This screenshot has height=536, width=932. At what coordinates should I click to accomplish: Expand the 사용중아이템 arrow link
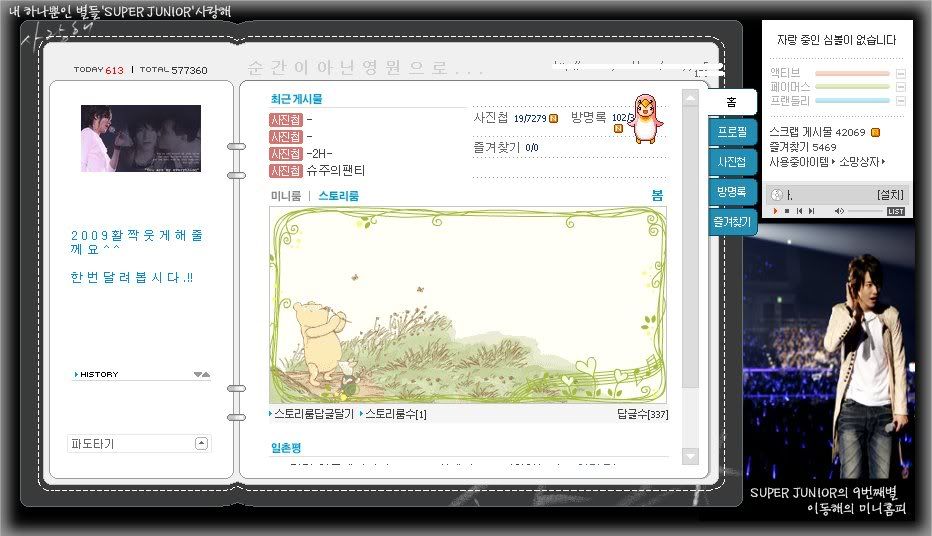point(802,162)
